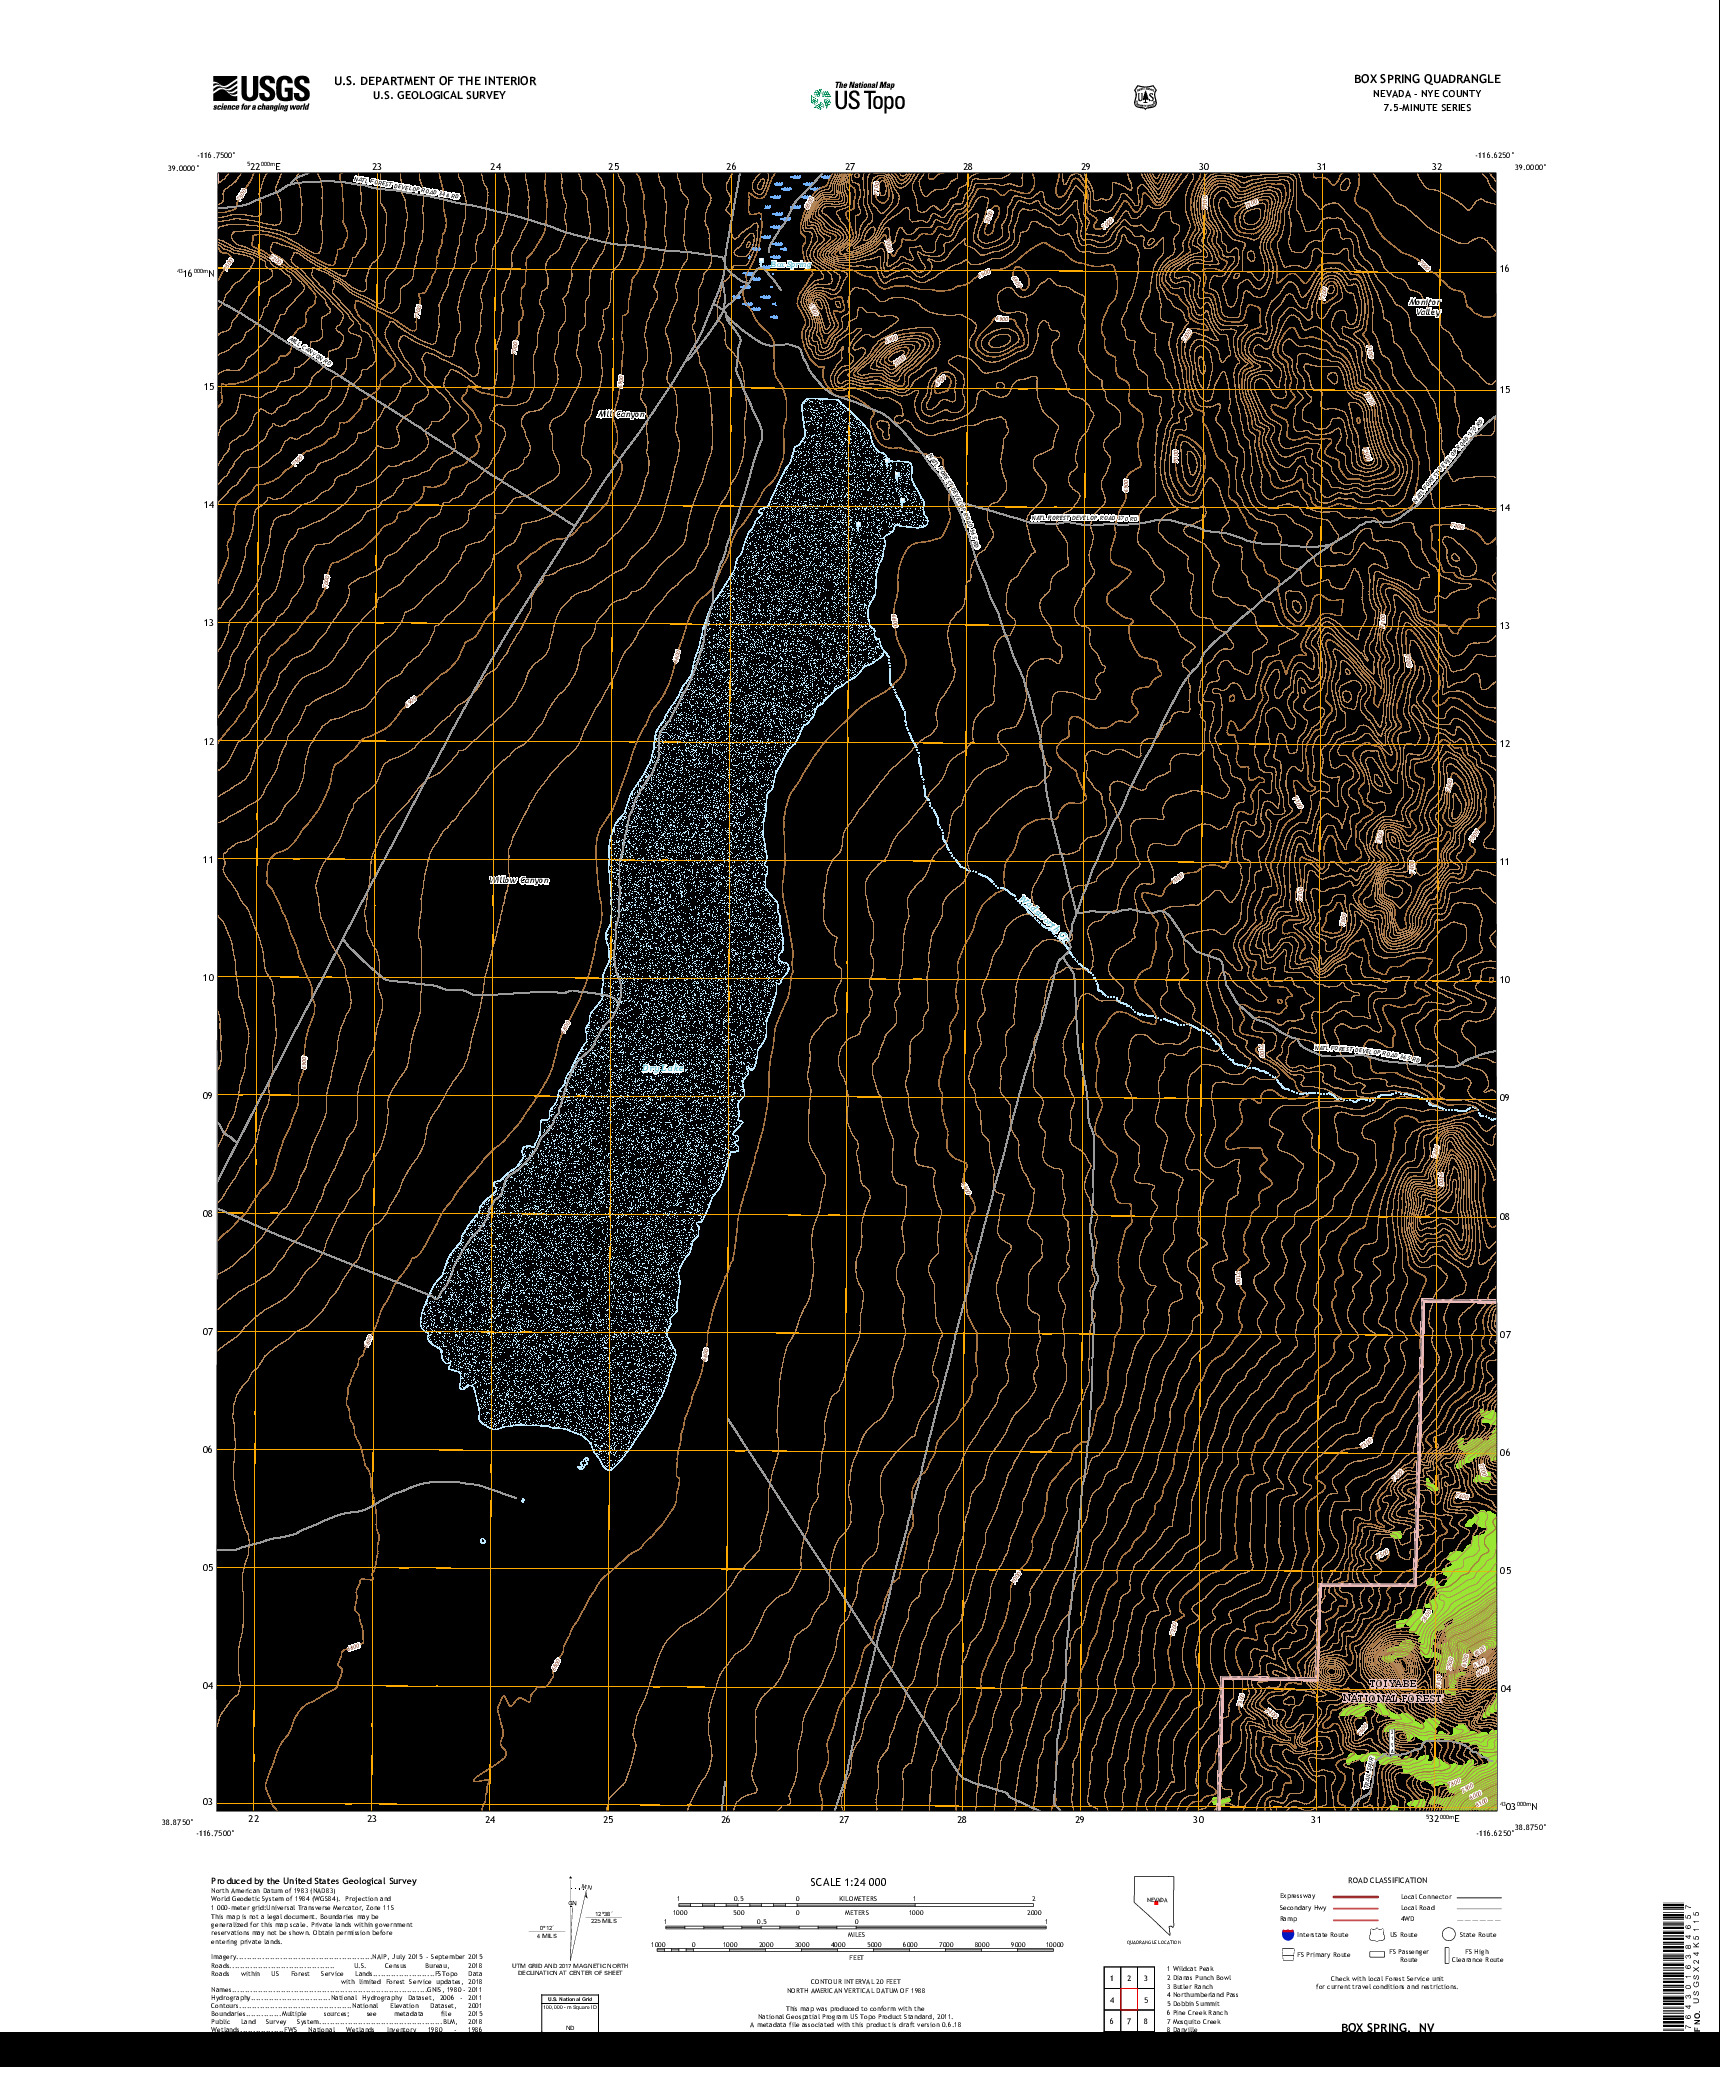Click '1 Wildcat Peak' in adjoining list

(1190, 1968)
